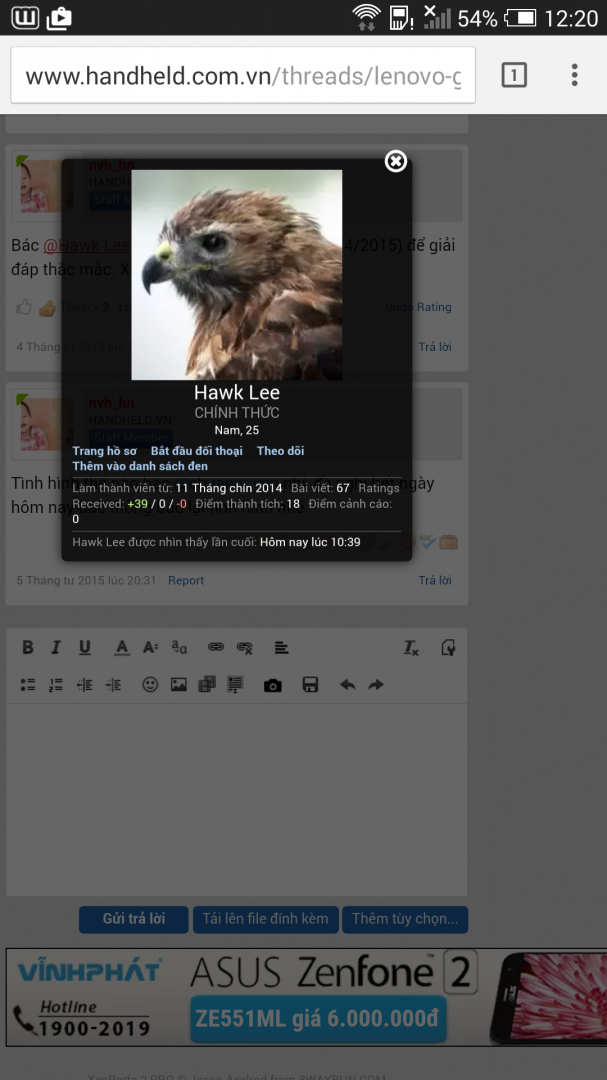Tap the media play store notification icon

59,18
